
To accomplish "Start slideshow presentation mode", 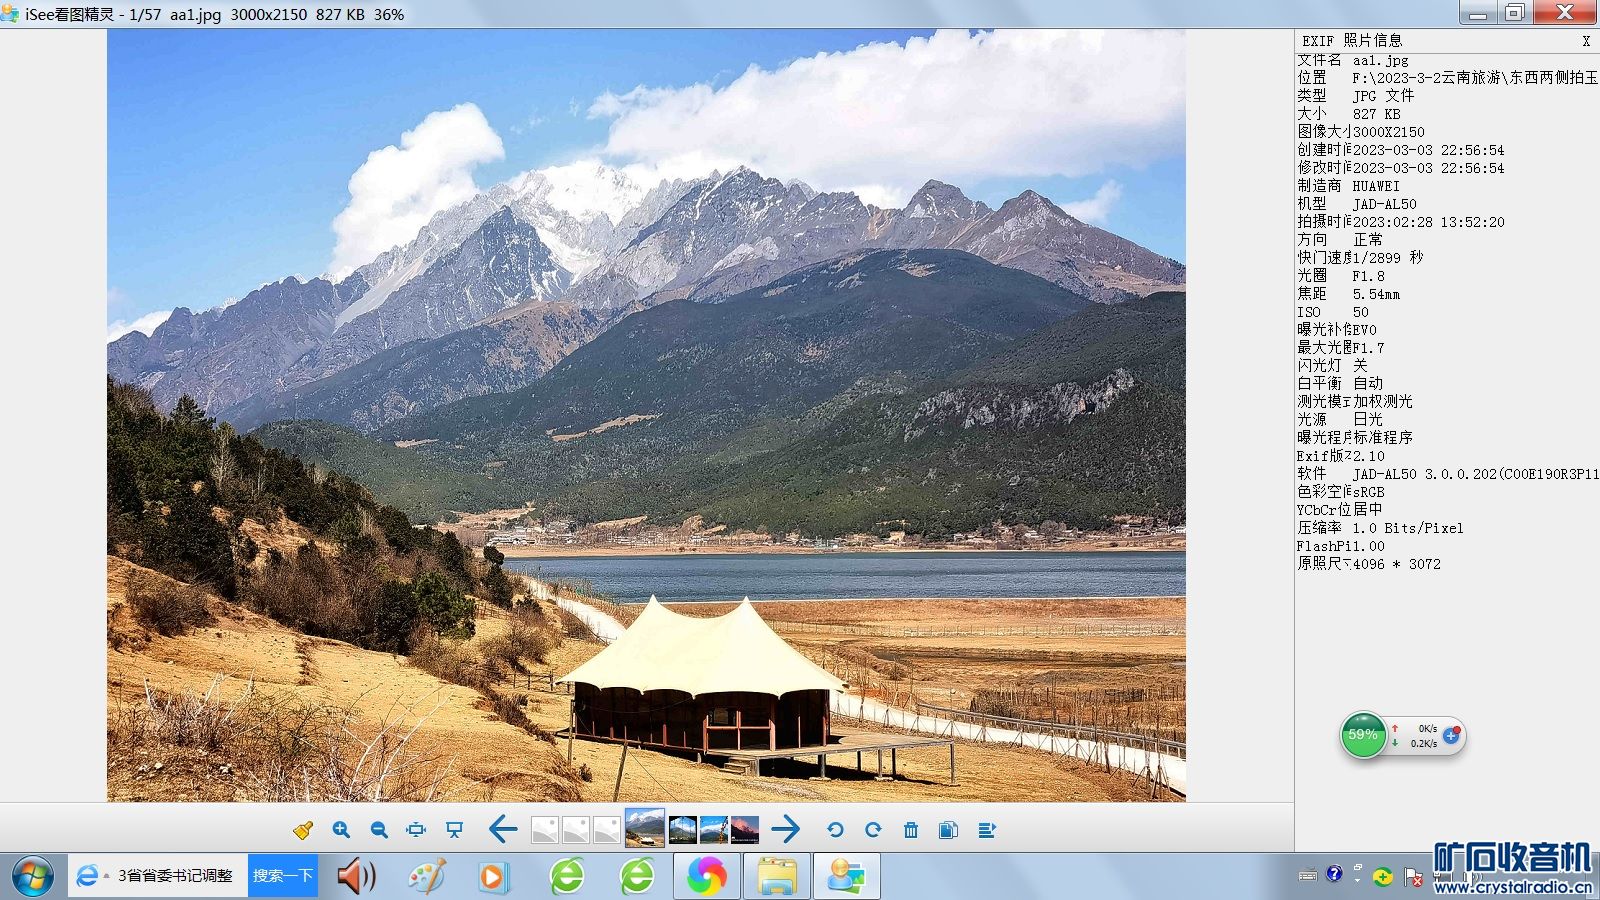I will click(454, 830).
